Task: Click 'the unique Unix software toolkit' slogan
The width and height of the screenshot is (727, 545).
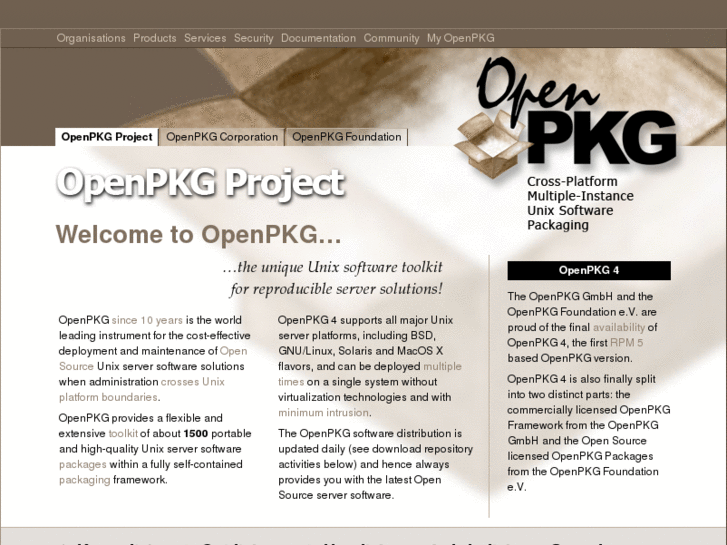Action: 333,267
